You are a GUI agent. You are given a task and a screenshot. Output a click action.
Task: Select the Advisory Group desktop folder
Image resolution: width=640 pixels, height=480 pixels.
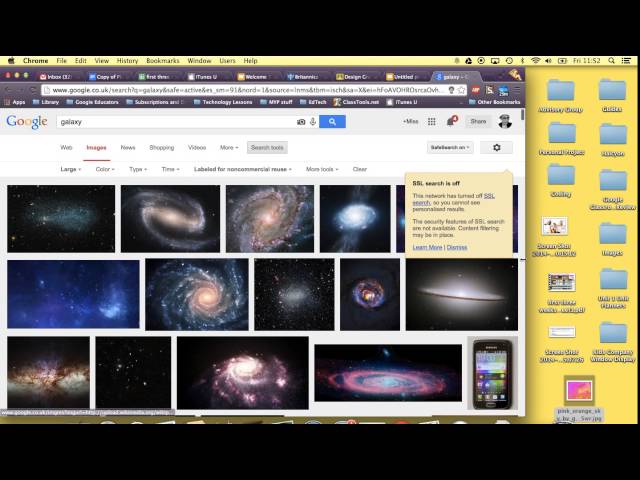[560, 96]
